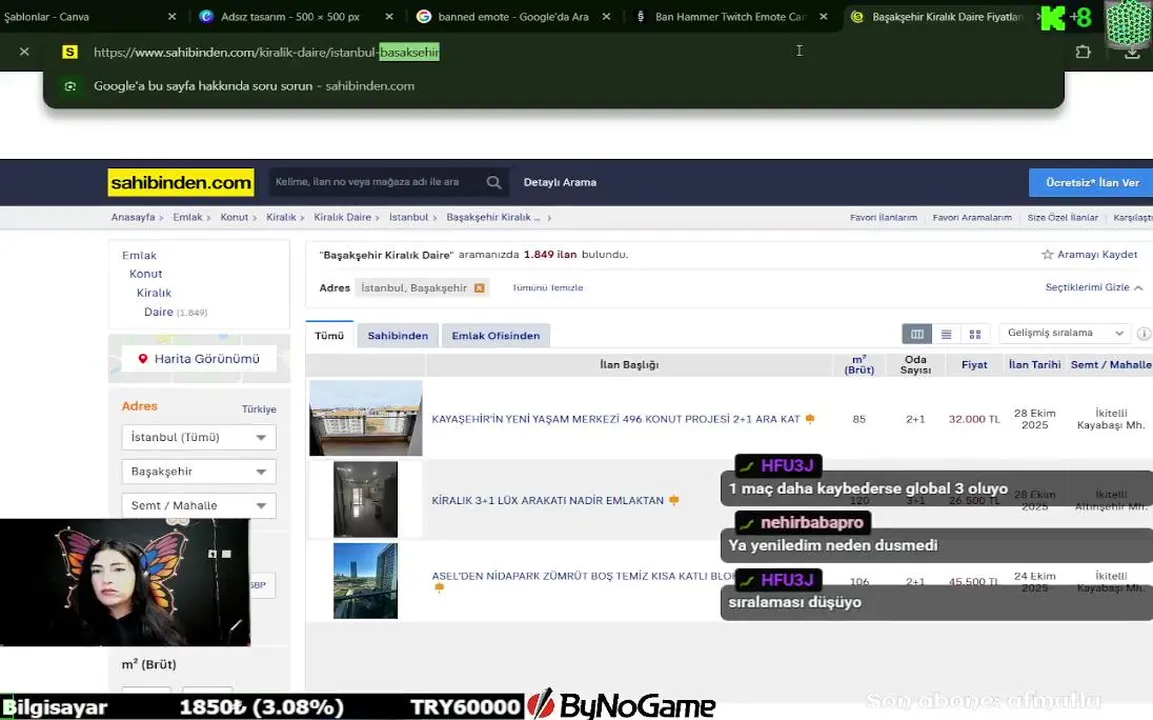Open the Asel'den Nidapark listing thumbnail
Image resolution: width=1153 pixels, height=720 pixels.
[x=365, y=581]
